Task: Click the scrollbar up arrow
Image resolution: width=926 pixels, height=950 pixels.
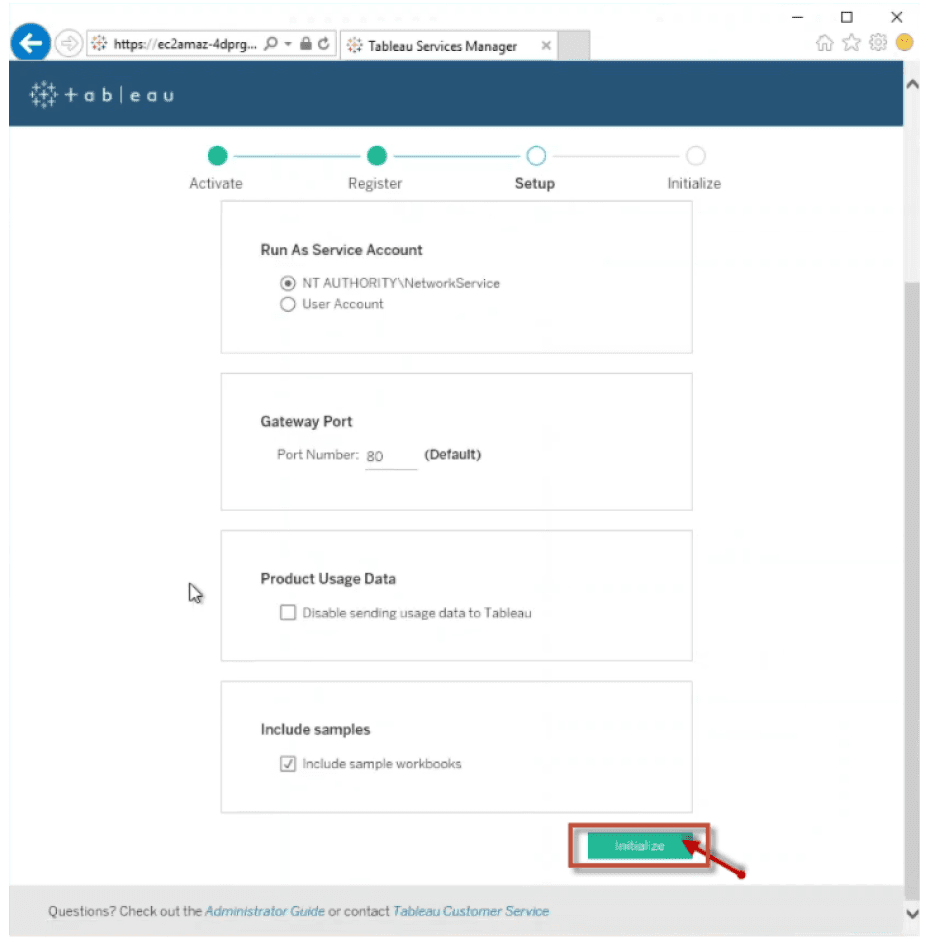Action: [912, 85]
